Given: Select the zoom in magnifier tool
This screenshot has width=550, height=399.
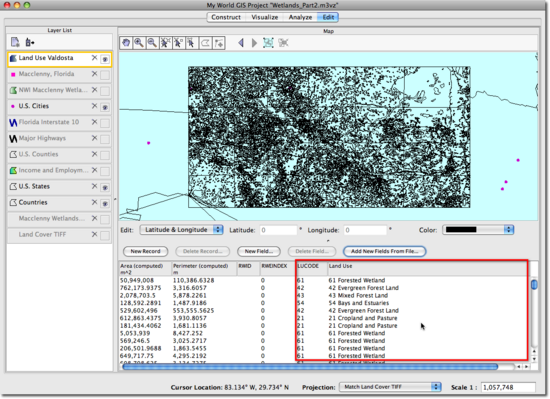Looking at the screenshot, I should [139, 43].
